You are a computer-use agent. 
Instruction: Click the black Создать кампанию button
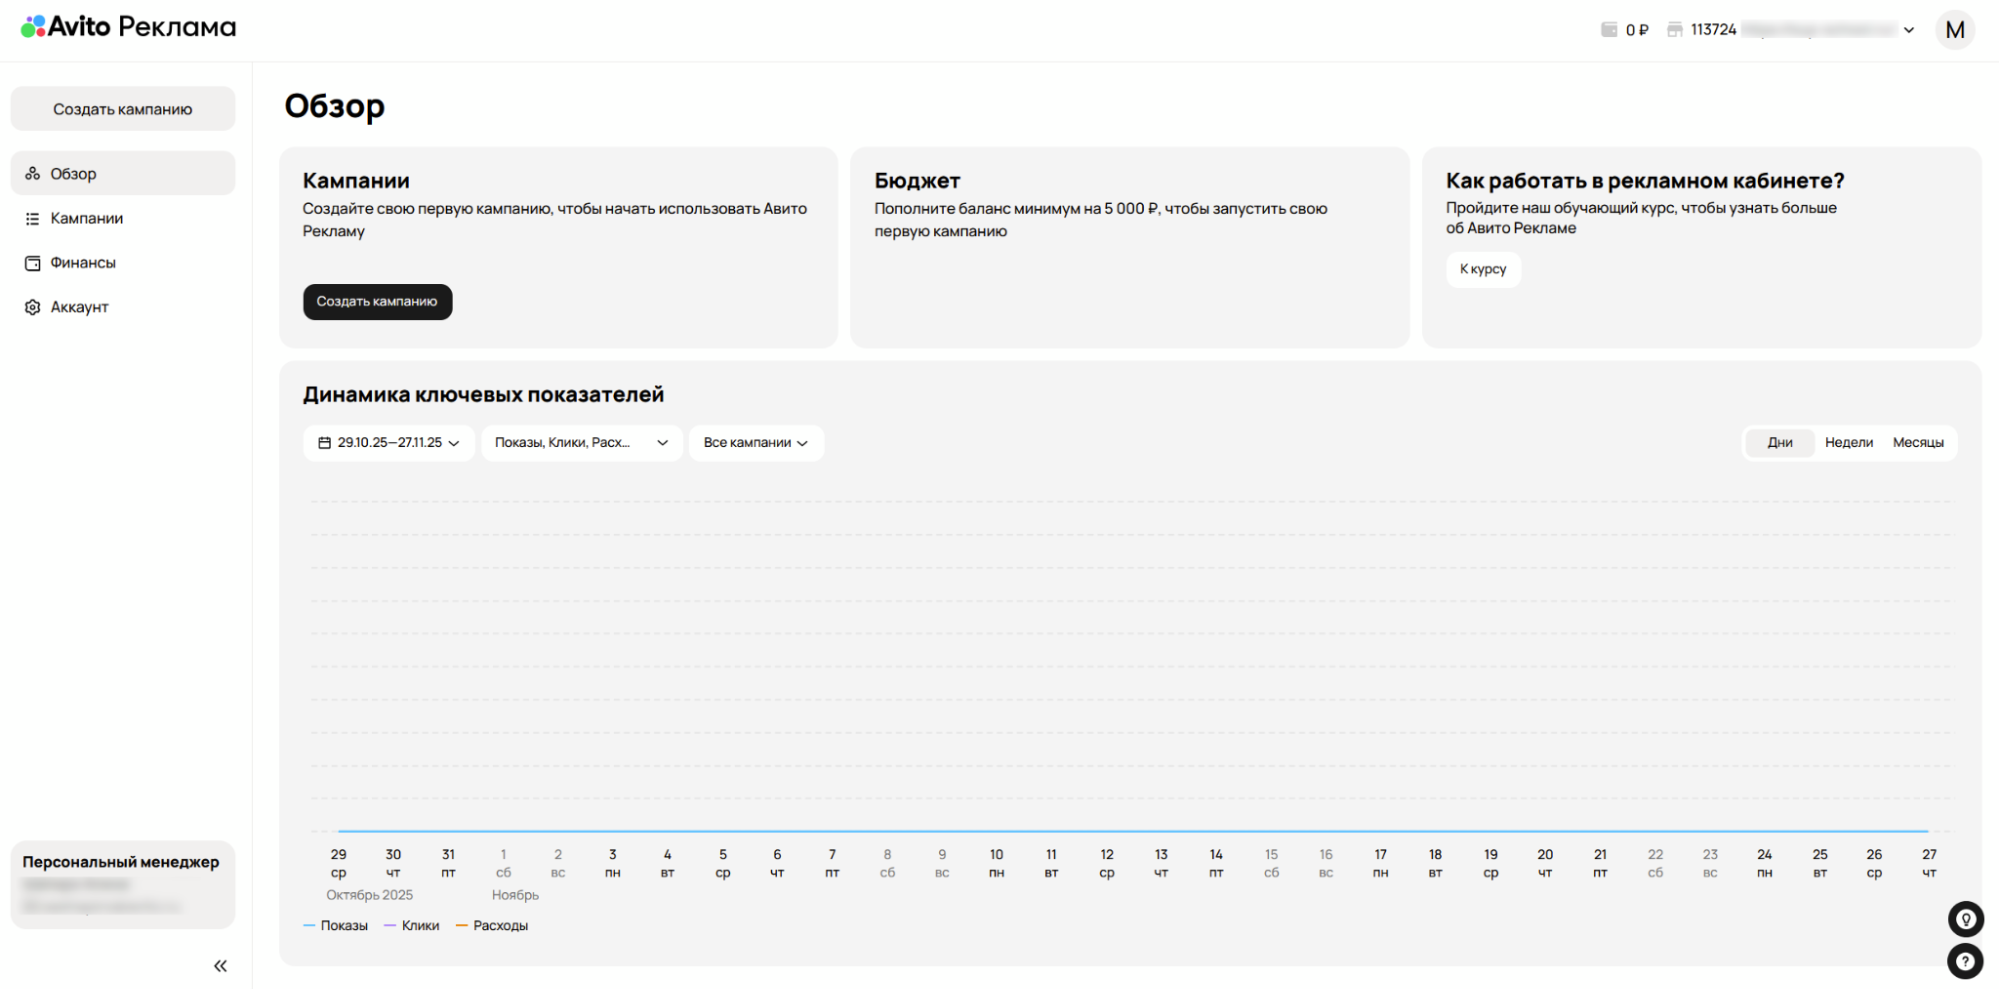coord(377,302)
